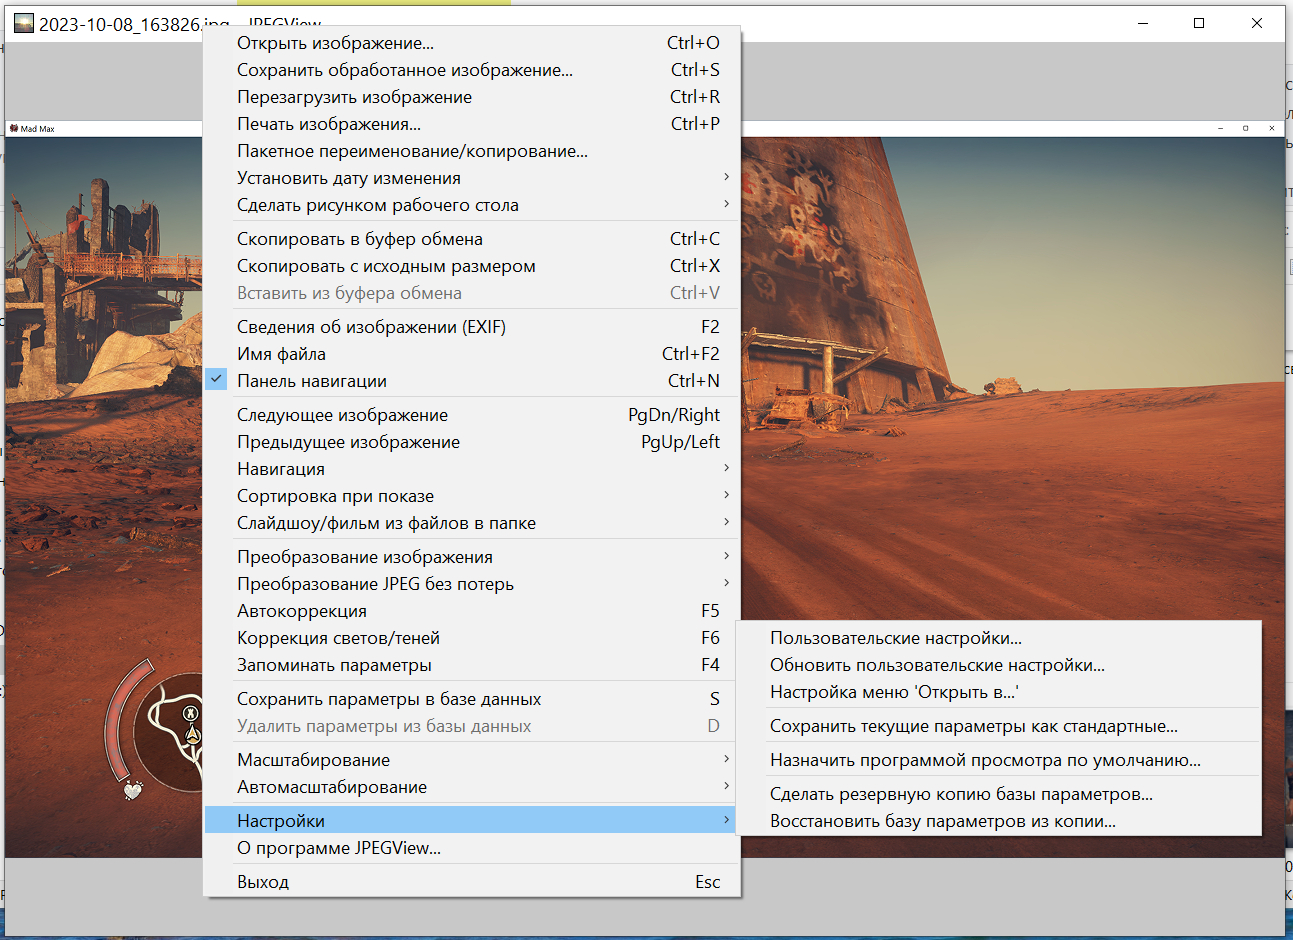Screen dimensions: 1293x940
Task: Choose Сохранить параметры в базе данных
Action: coord(471,699)
